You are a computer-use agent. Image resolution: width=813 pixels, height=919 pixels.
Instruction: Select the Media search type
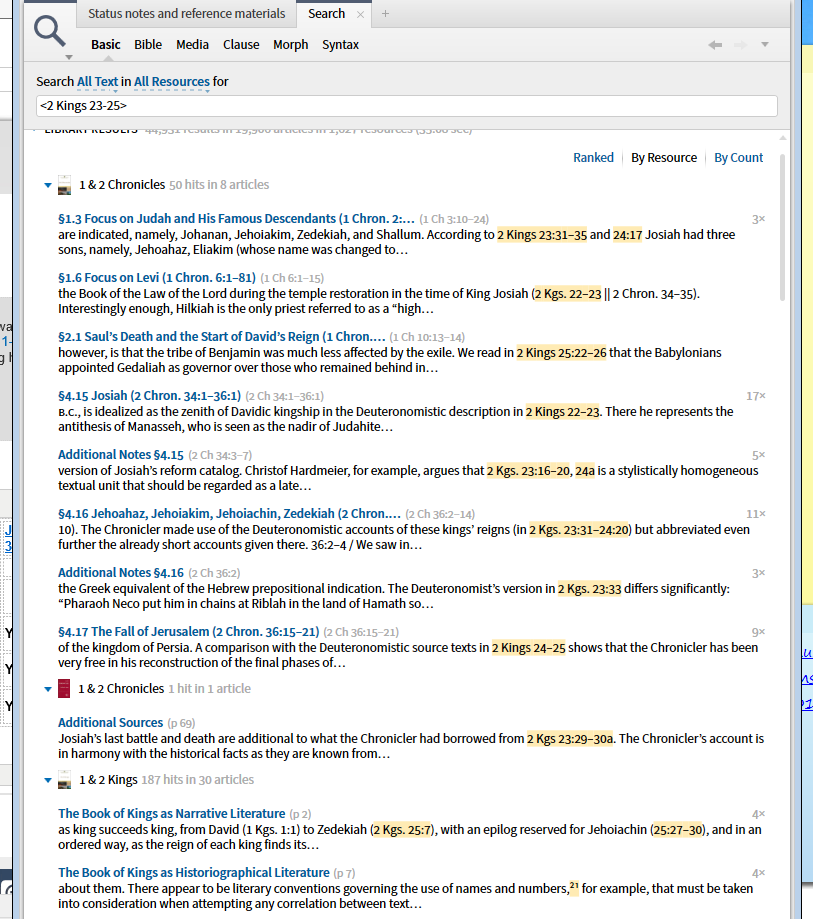[x=192, y=45]
